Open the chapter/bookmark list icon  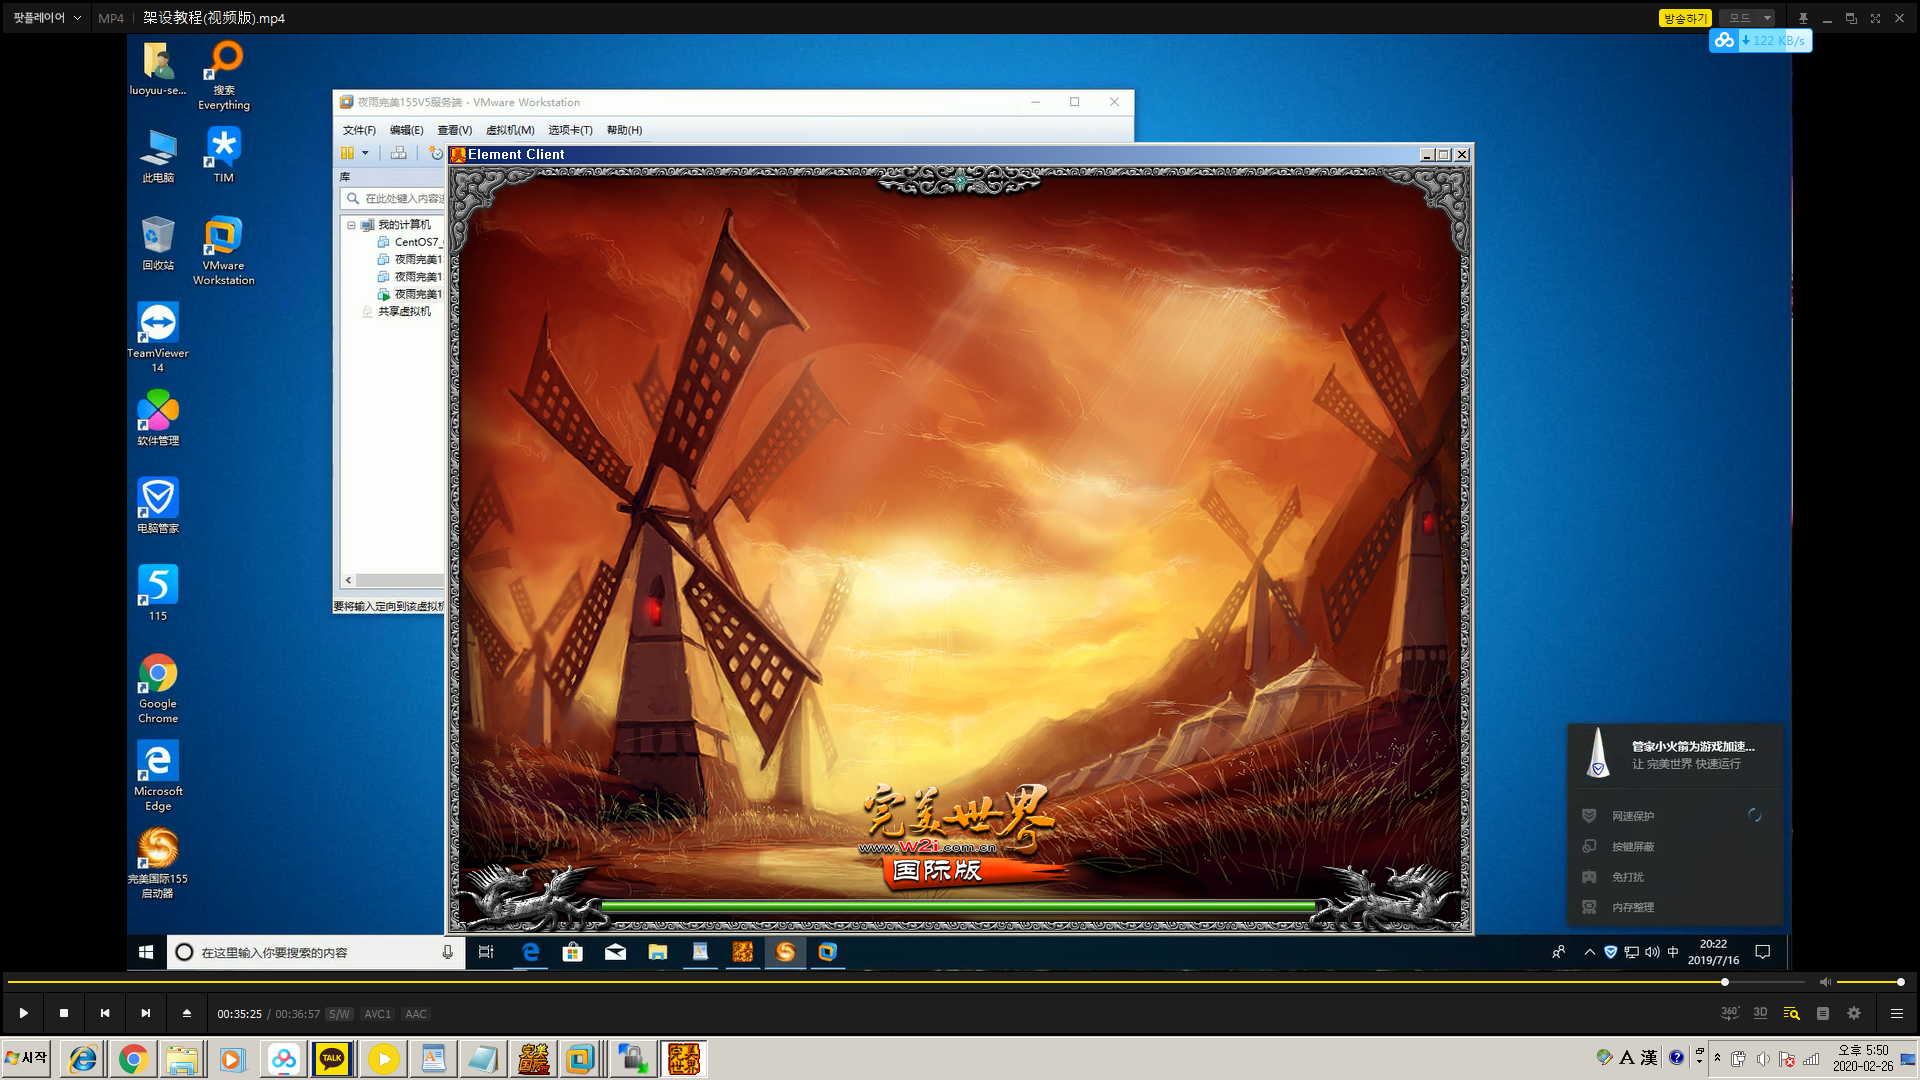(1823, 1013)
